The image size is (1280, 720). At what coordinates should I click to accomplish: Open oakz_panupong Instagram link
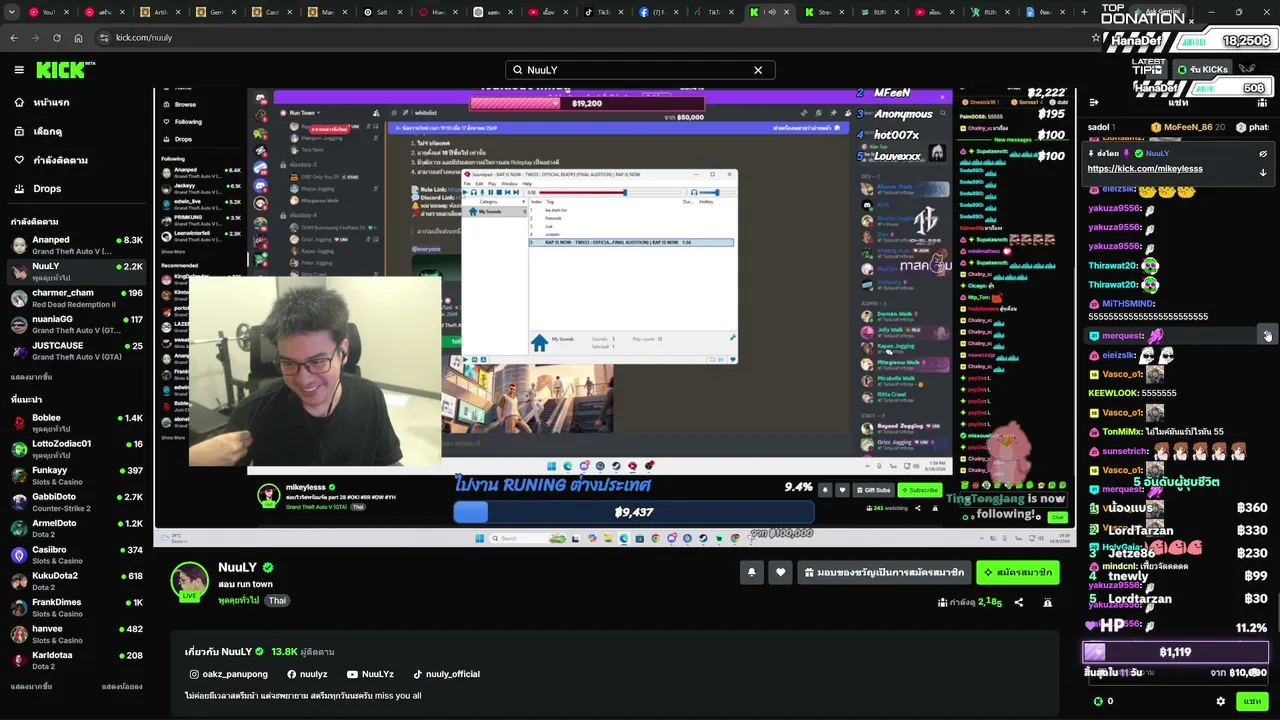tap(229, 674)
